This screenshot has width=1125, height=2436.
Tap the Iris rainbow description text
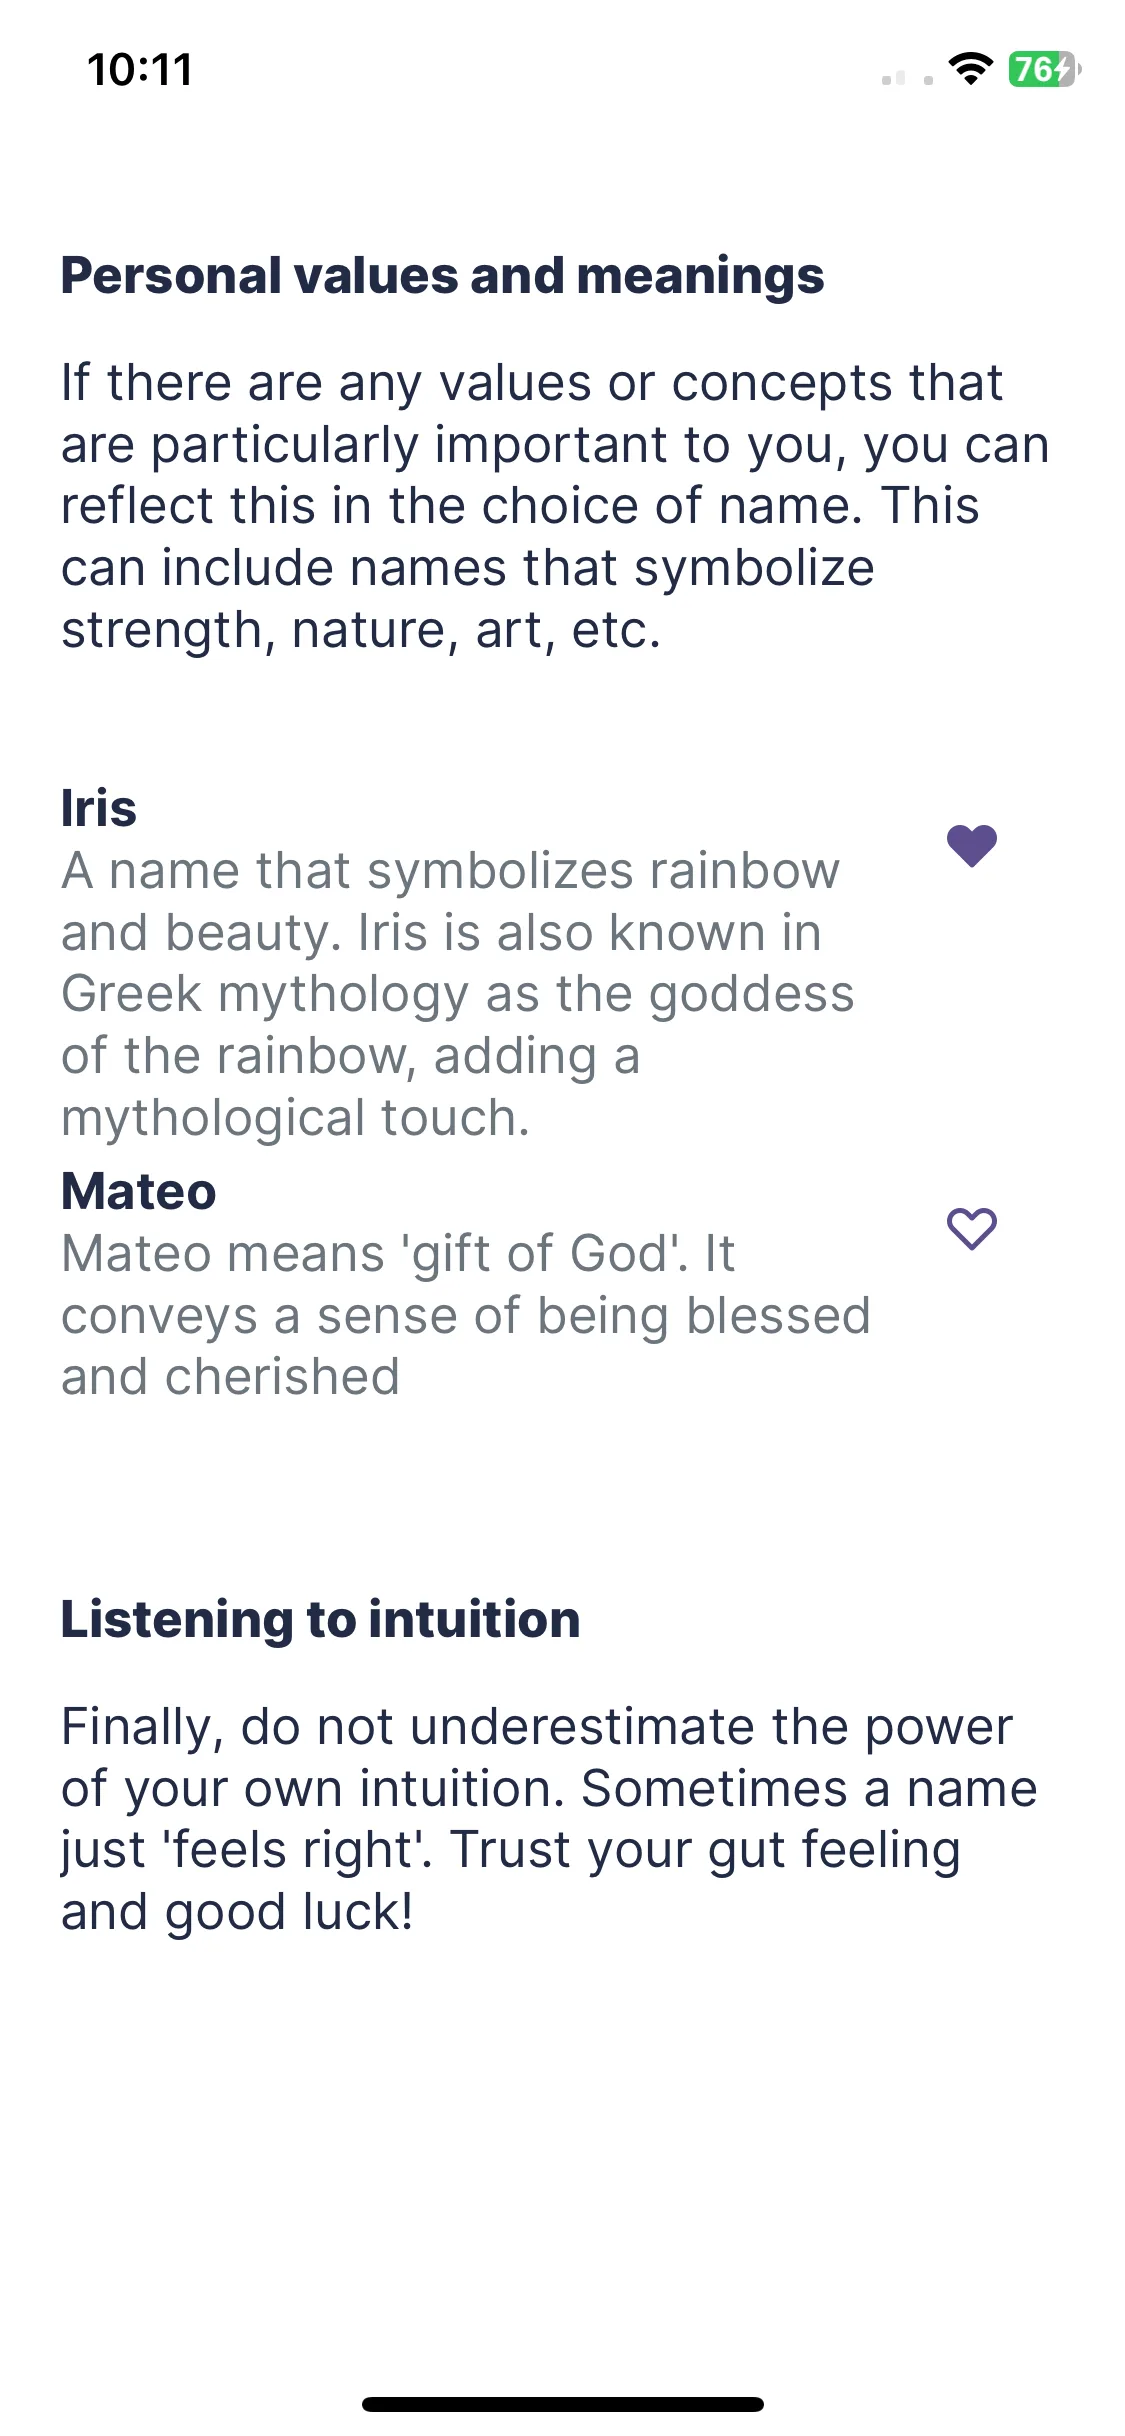458,994
